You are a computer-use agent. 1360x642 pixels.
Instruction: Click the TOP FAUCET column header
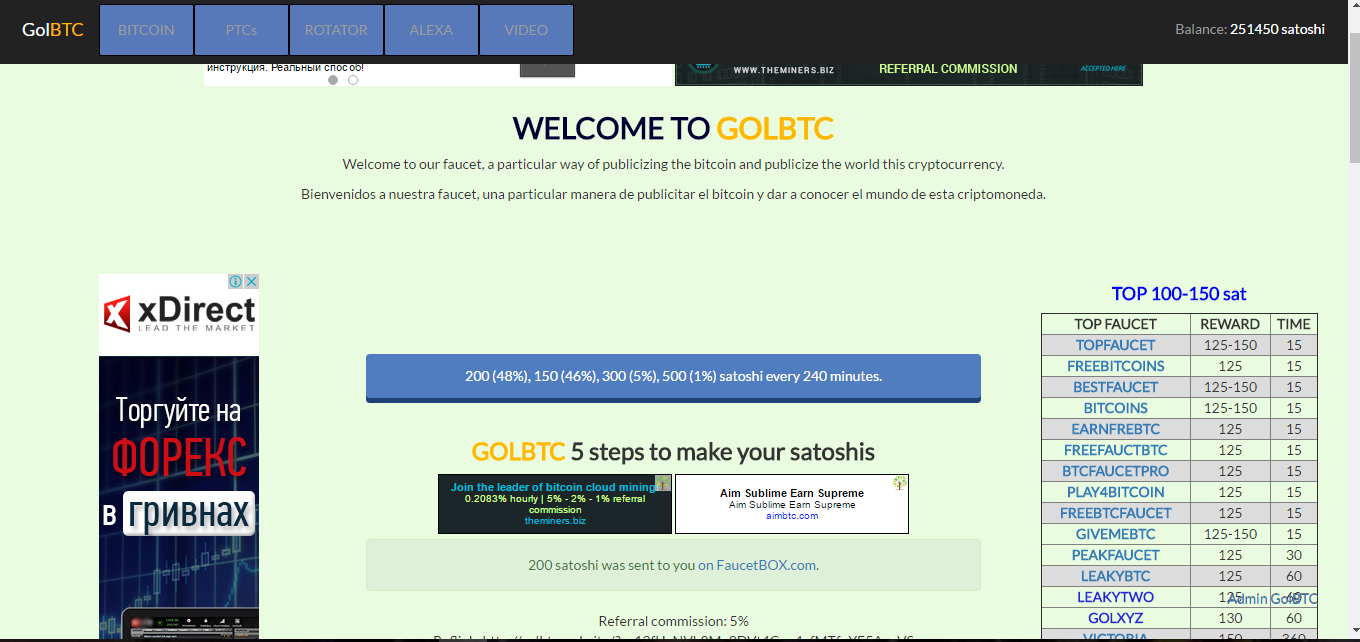[x=1115, y=324]
